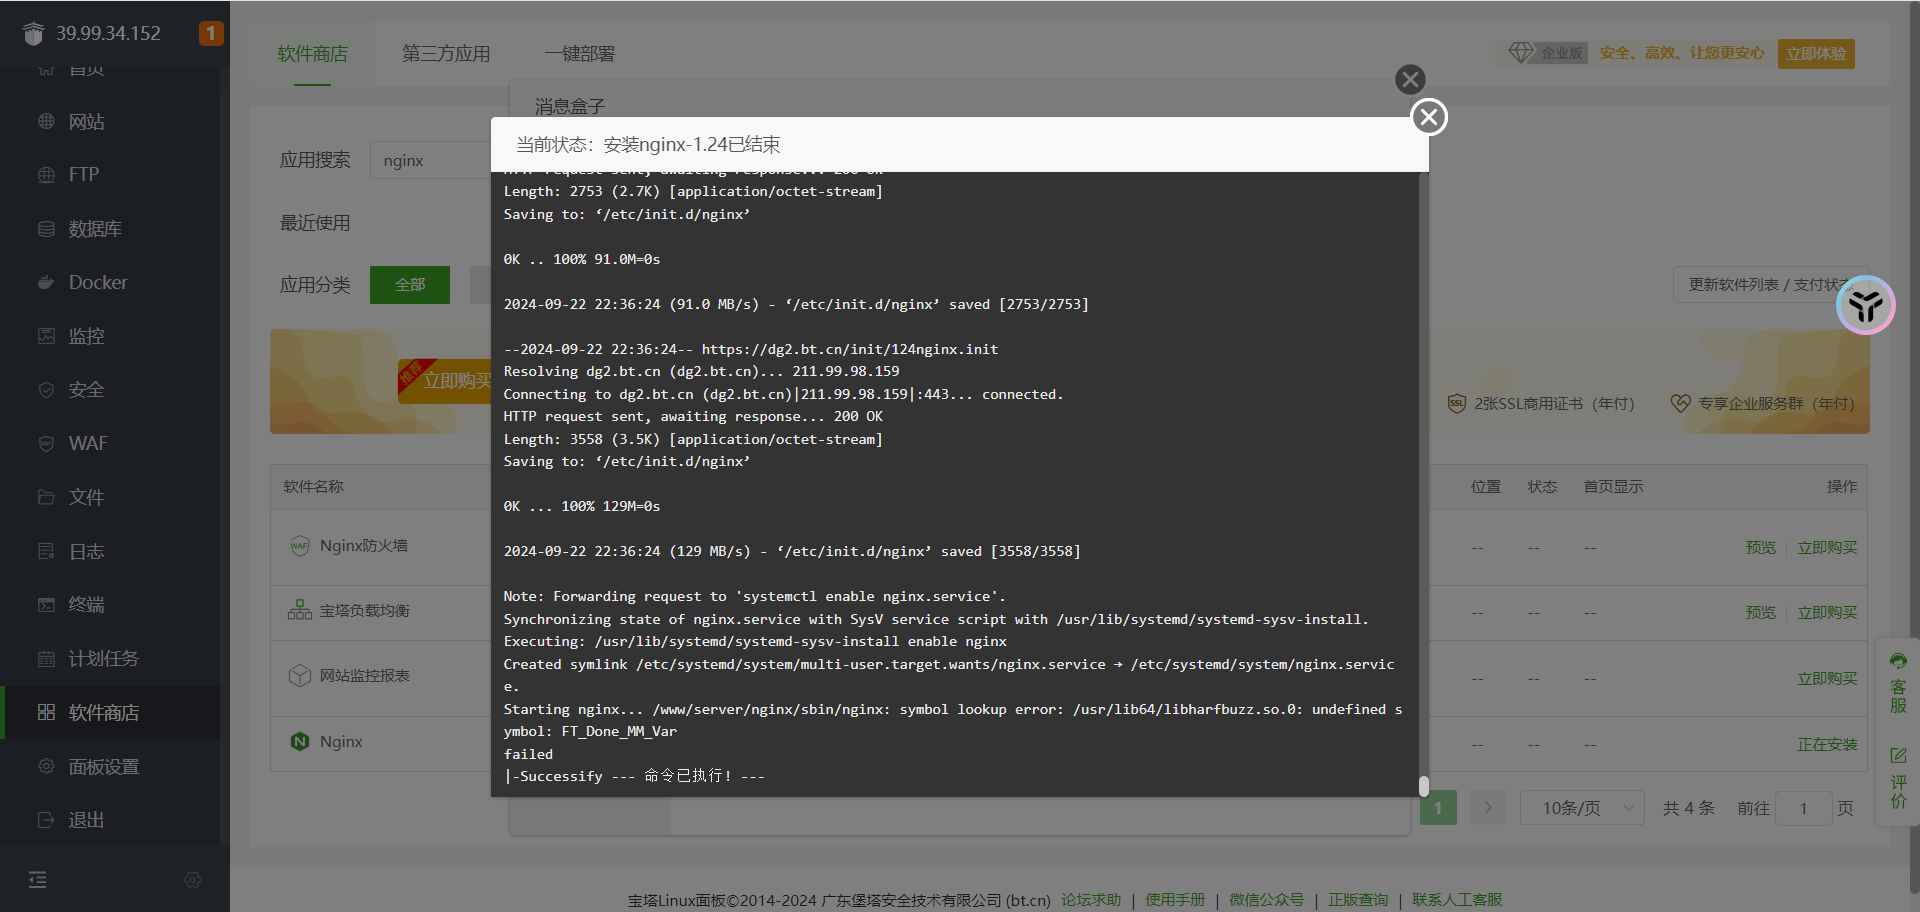Click the 宝塔负载均衡 cluster icon
1920x912 pixels.
tap(300, 610)
